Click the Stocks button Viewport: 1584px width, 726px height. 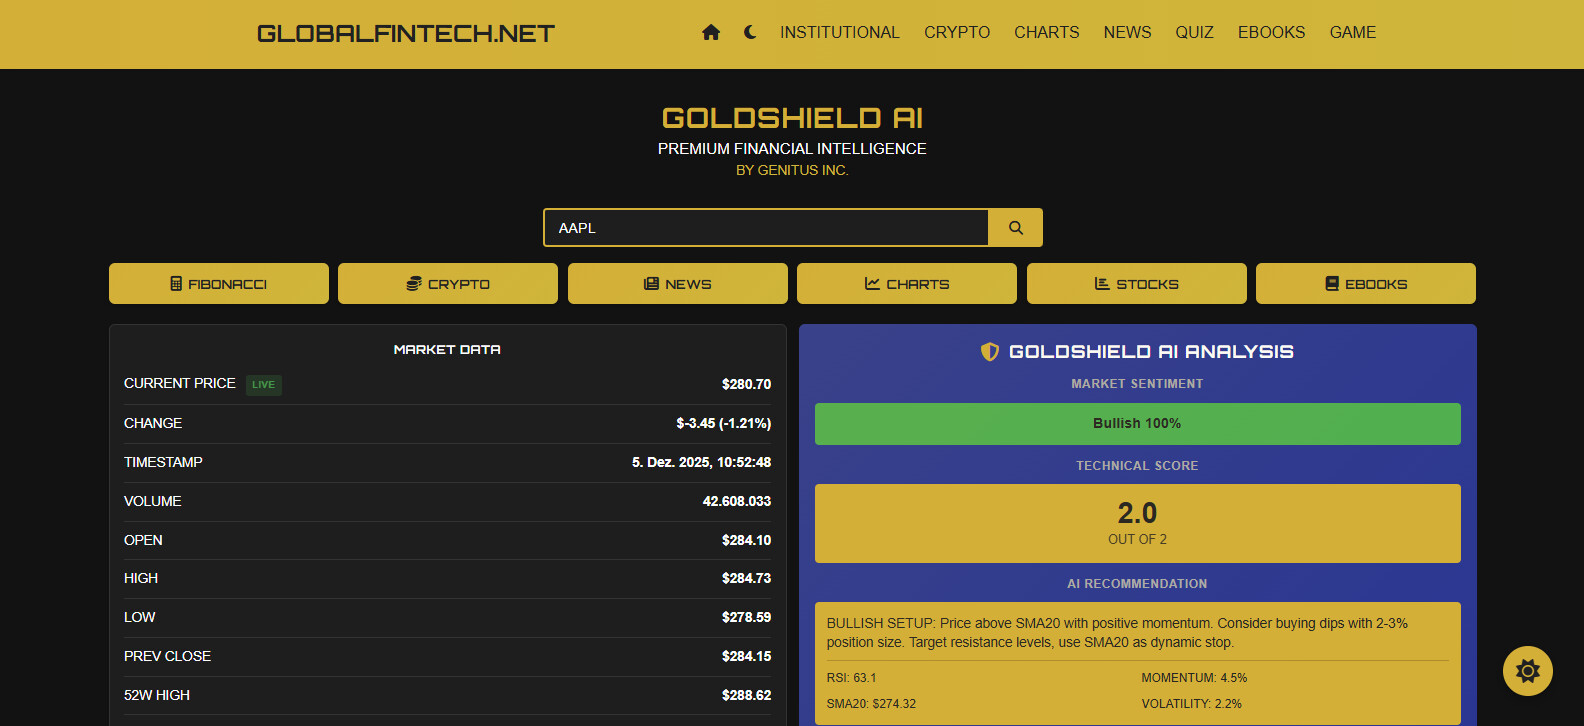coord(1137,284)
